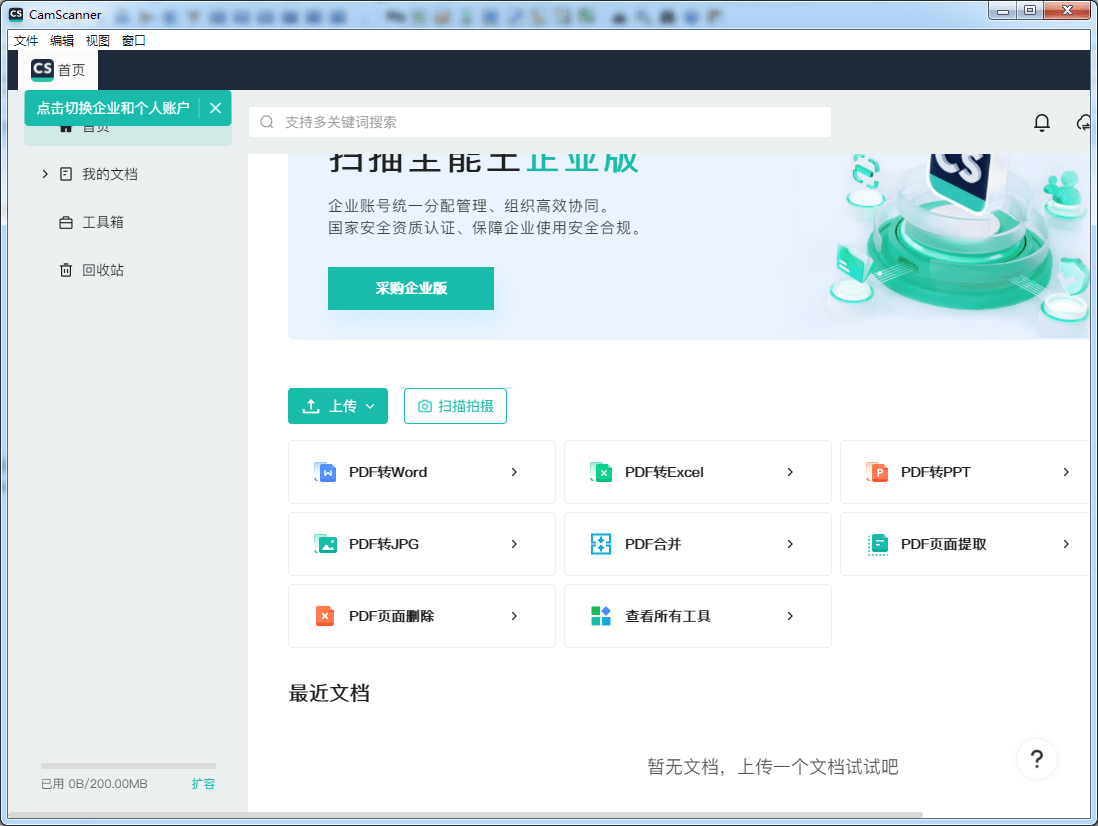Select the PDF转Excel tool icon
Viewport: 1098px width, 826px height.
pos(601,471)
